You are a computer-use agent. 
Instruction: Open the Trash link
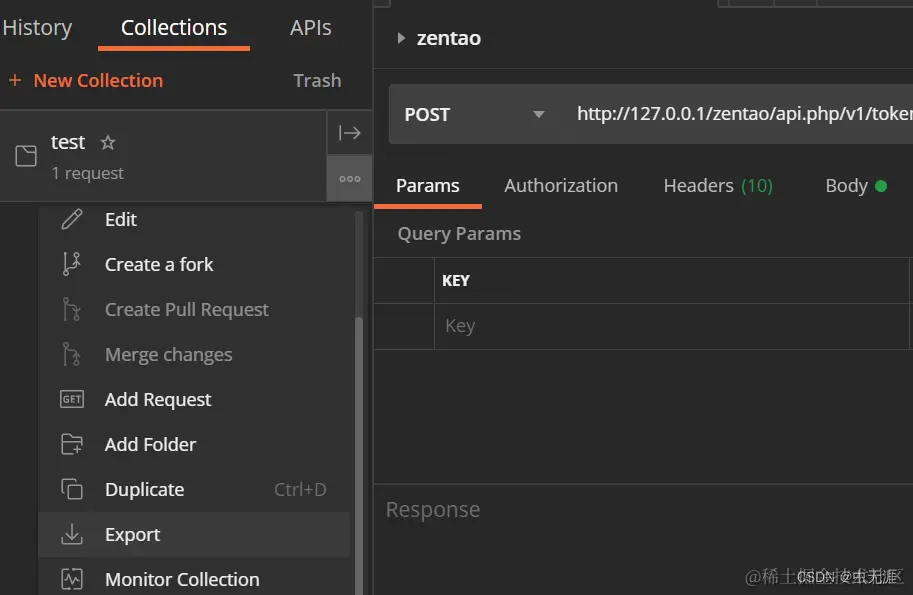click(317, 80)
